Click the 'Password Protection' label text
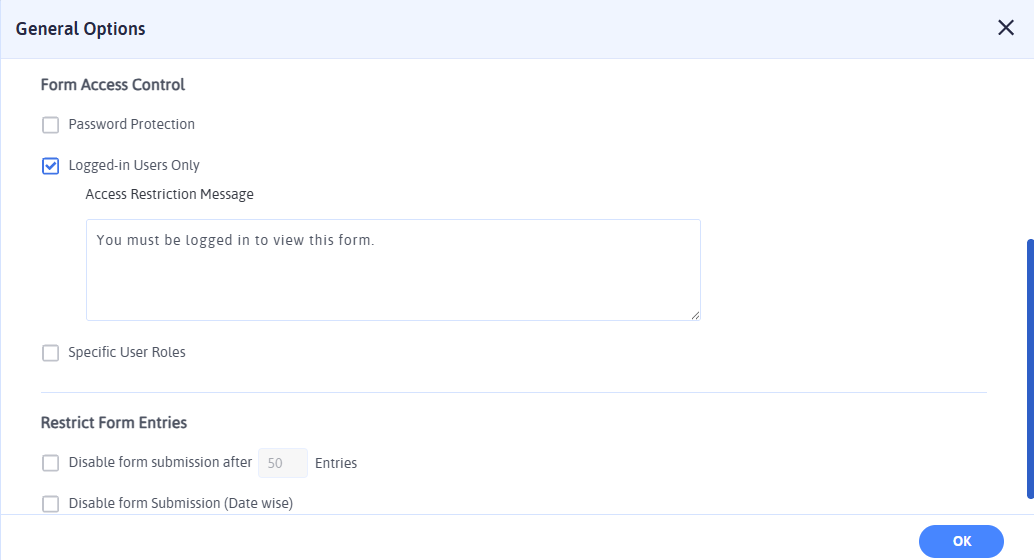 coord(132,125)
